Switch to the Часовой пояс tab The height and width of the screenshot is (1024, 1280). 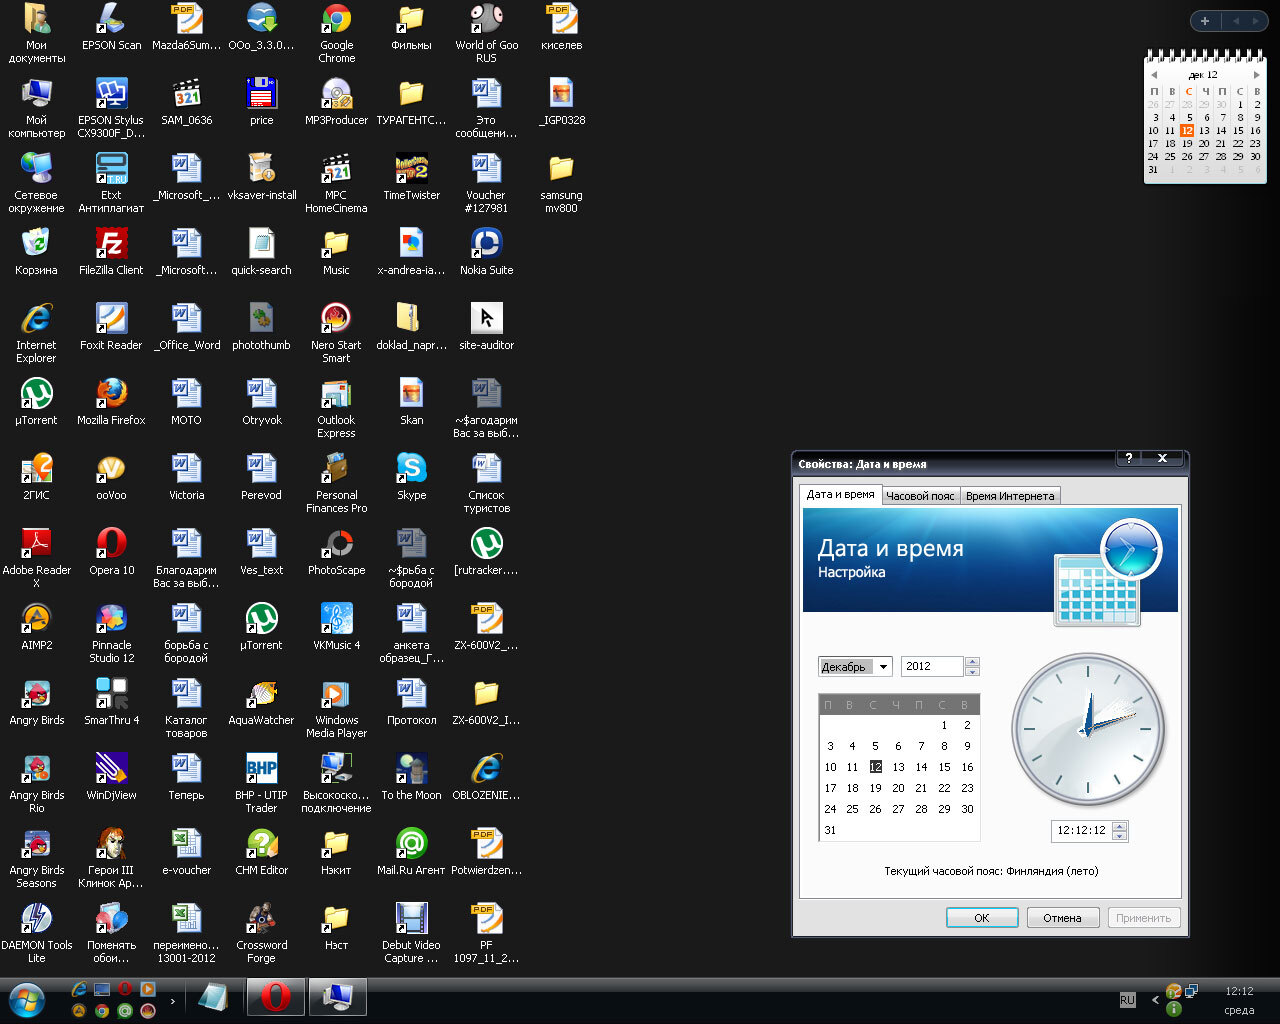(x=920, y=496)
